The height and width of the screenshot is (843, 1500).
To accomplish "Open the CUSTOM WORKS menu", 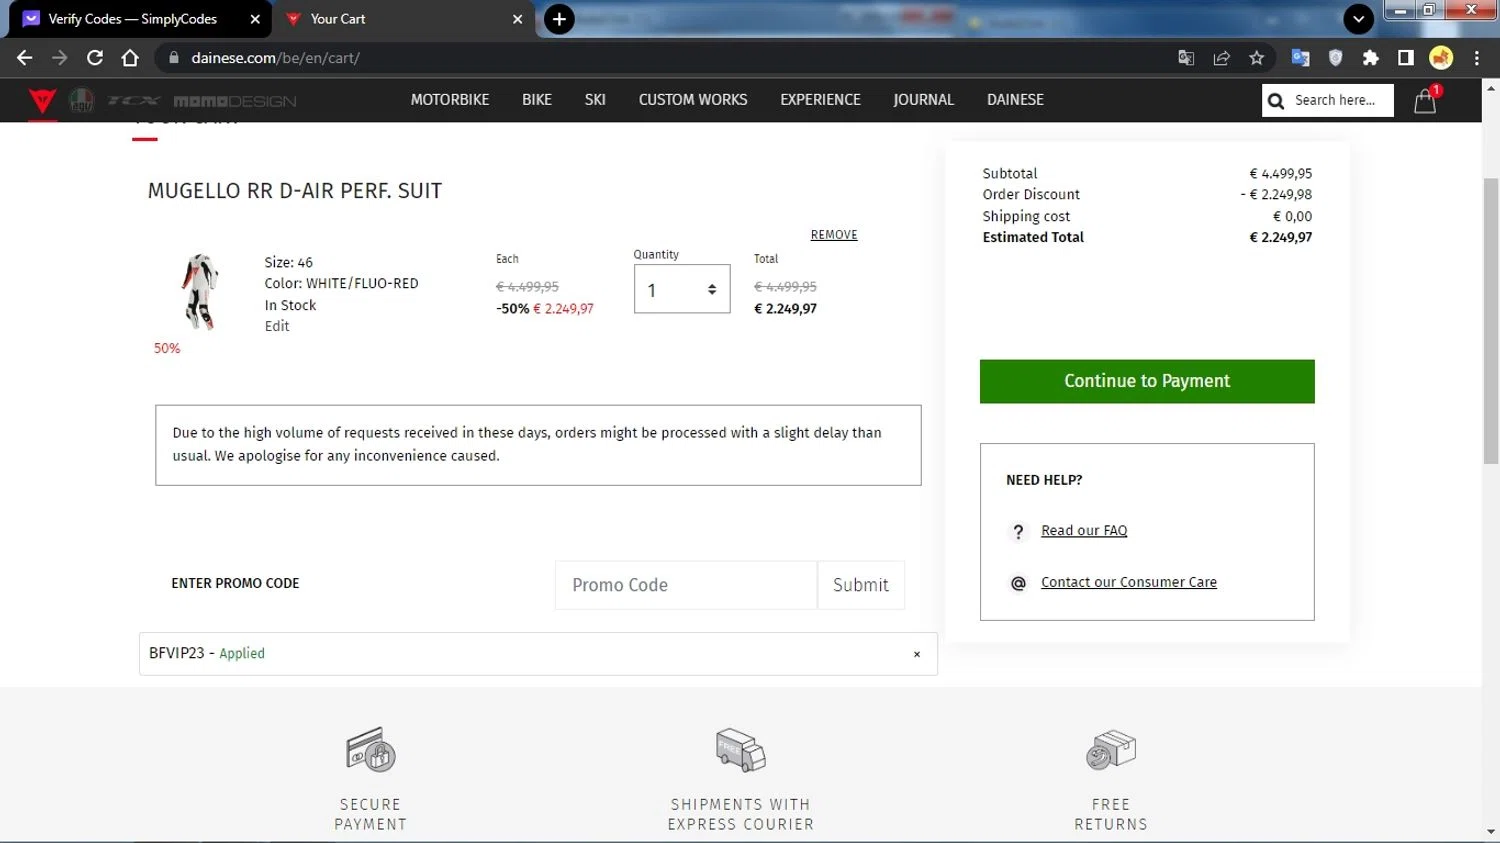I will point(693,100).
